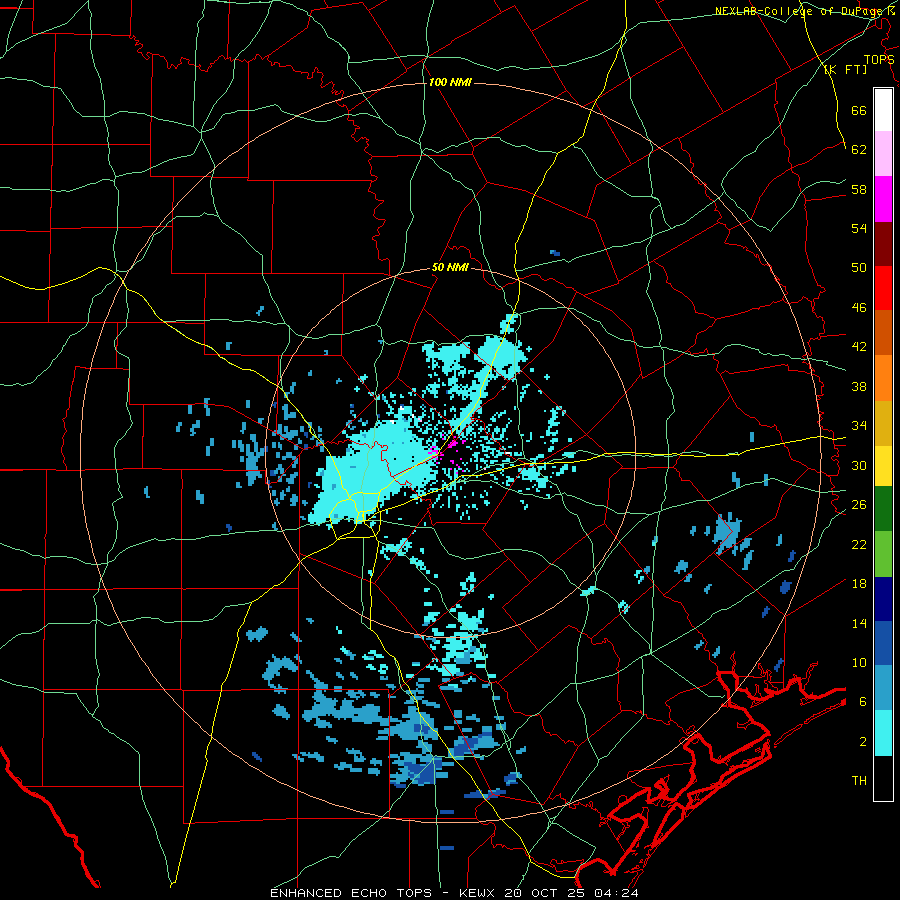Click the 50 NMI range ring label
This screenshot has width=900, height=900.
click(450, 267)
